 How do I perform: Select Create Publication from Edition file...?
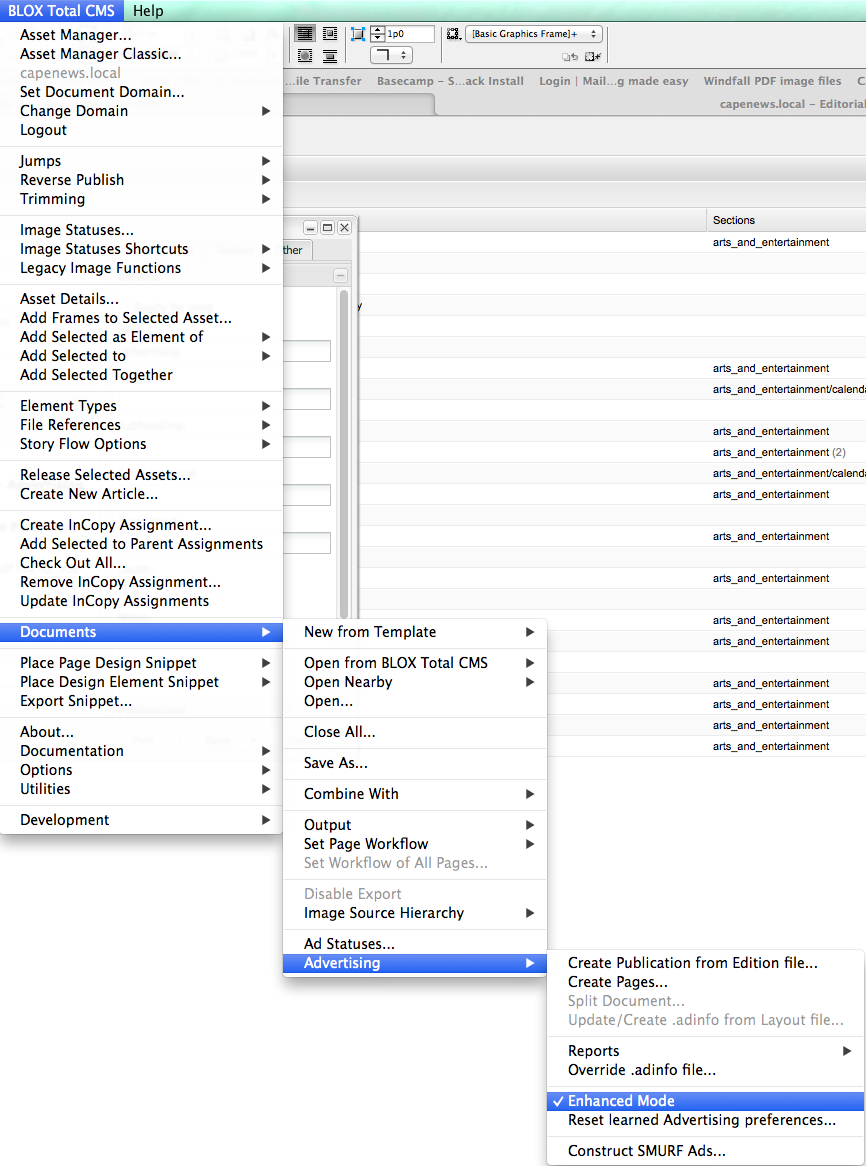pos(705,963)
